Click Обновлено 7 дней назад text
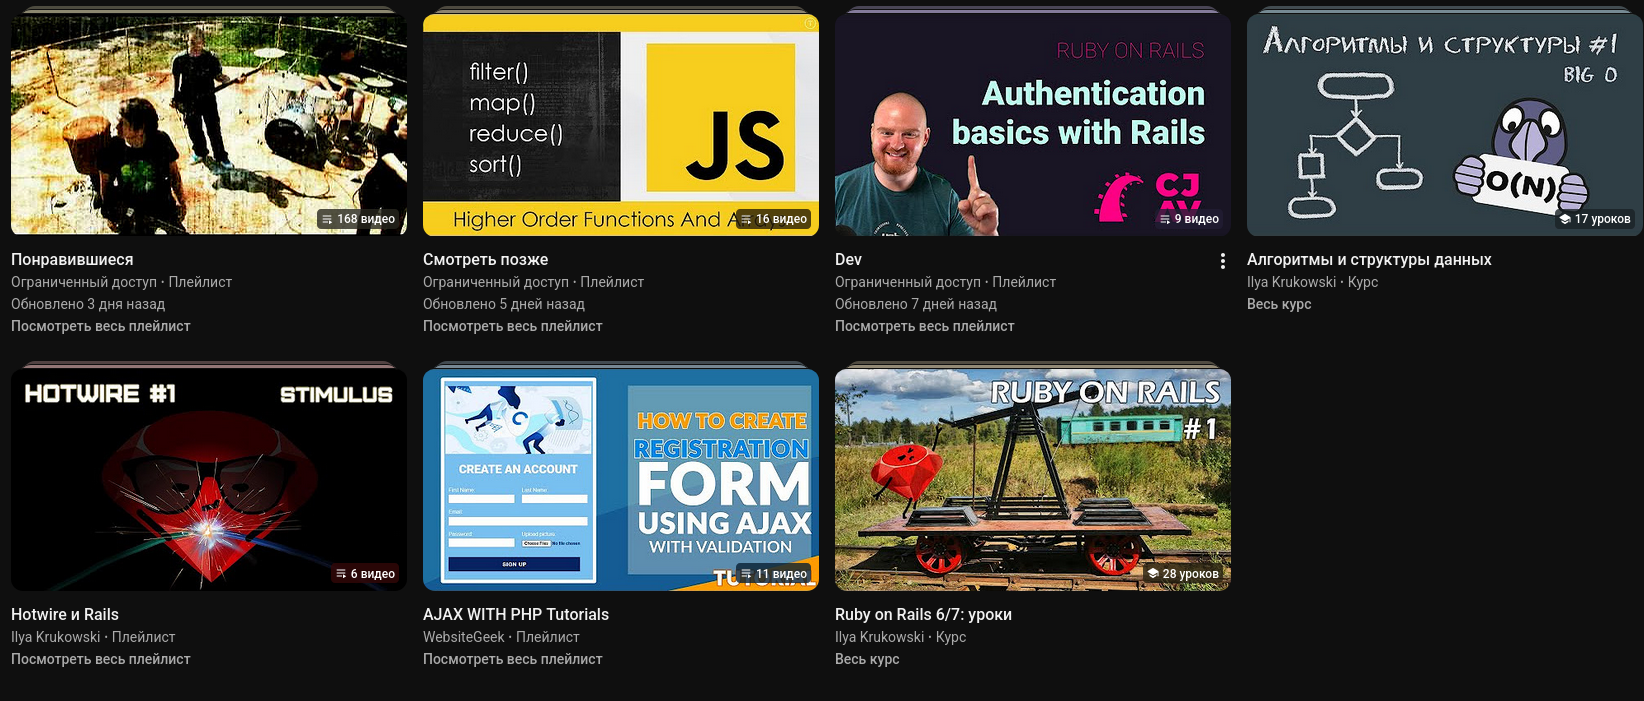 (x=916, y=304)
